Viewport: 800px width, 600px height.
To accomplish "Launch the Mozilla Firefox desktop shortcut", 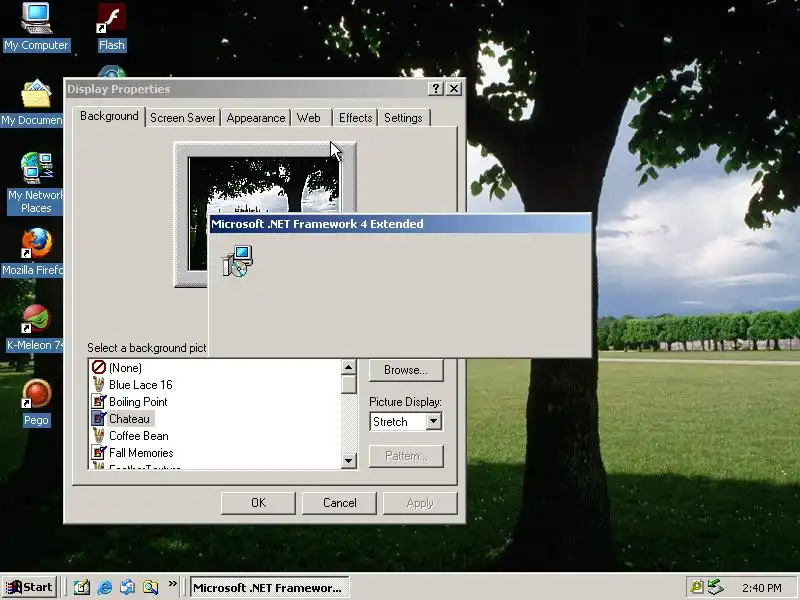I will click(x=36, y=243).
